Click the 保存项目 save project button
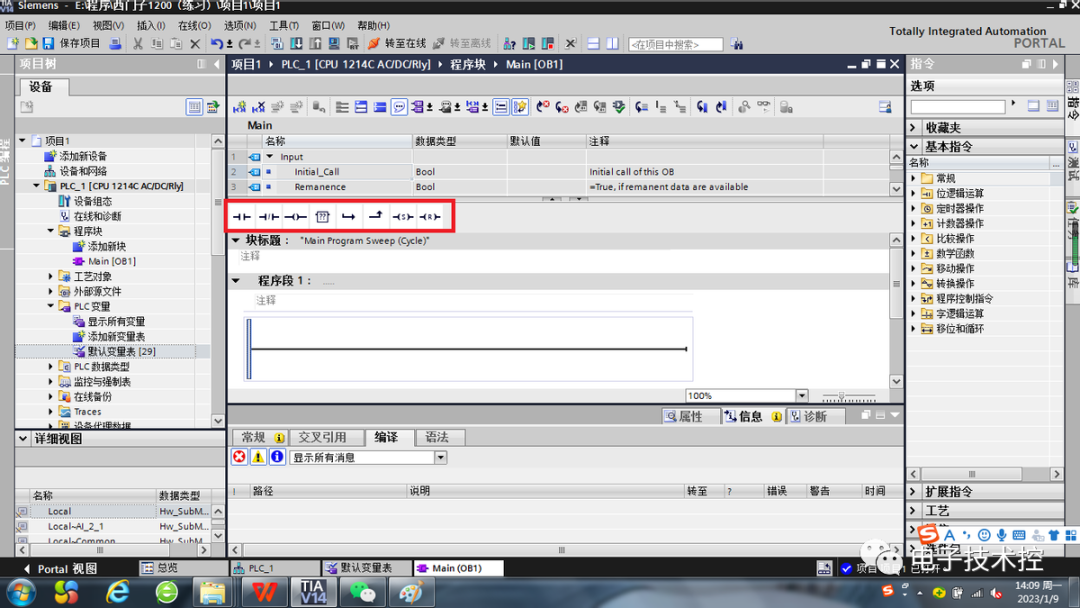The image size is (1080, 608). pyautogui.click(x=71, y=43)
